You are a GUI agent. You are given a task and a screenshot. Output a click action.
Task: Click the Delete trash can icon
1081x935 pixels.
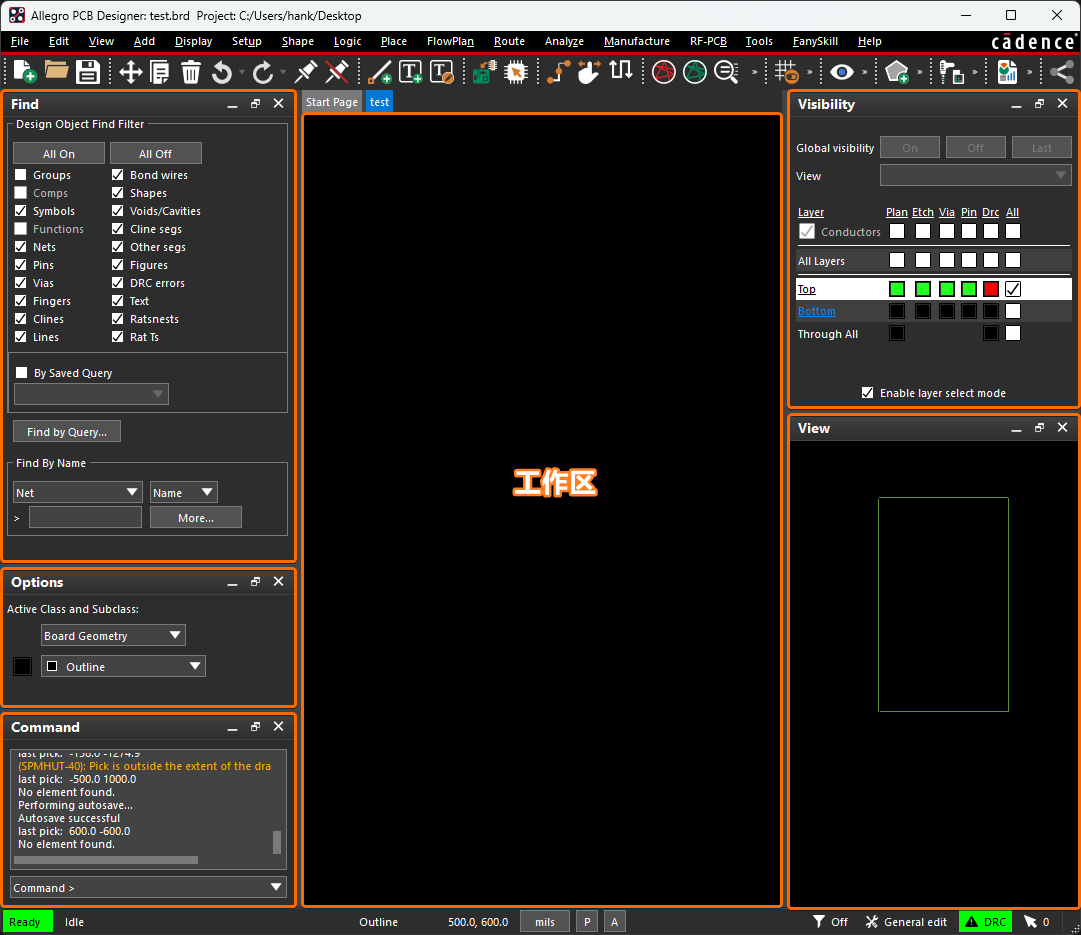click(191, 72)
